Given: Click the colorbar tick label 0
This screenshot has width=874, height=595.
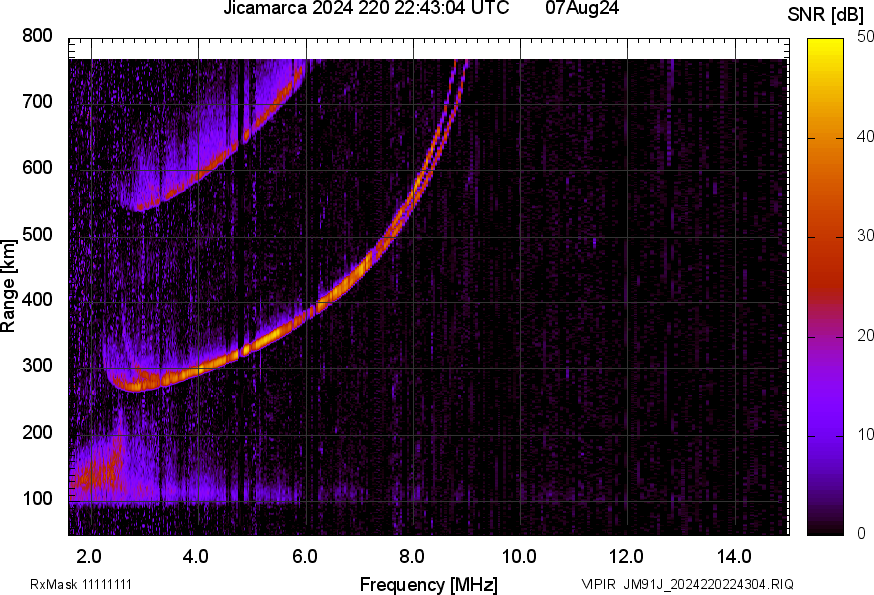Looking at the screenshot, I should click(861, 534).
